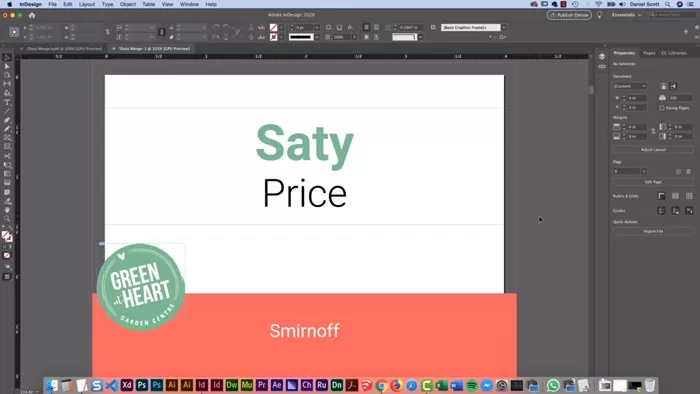The width and height of the screenshot is (700, 394).
Task: Open the Essentials workspace switcher
Action: (x=626, y=15)
